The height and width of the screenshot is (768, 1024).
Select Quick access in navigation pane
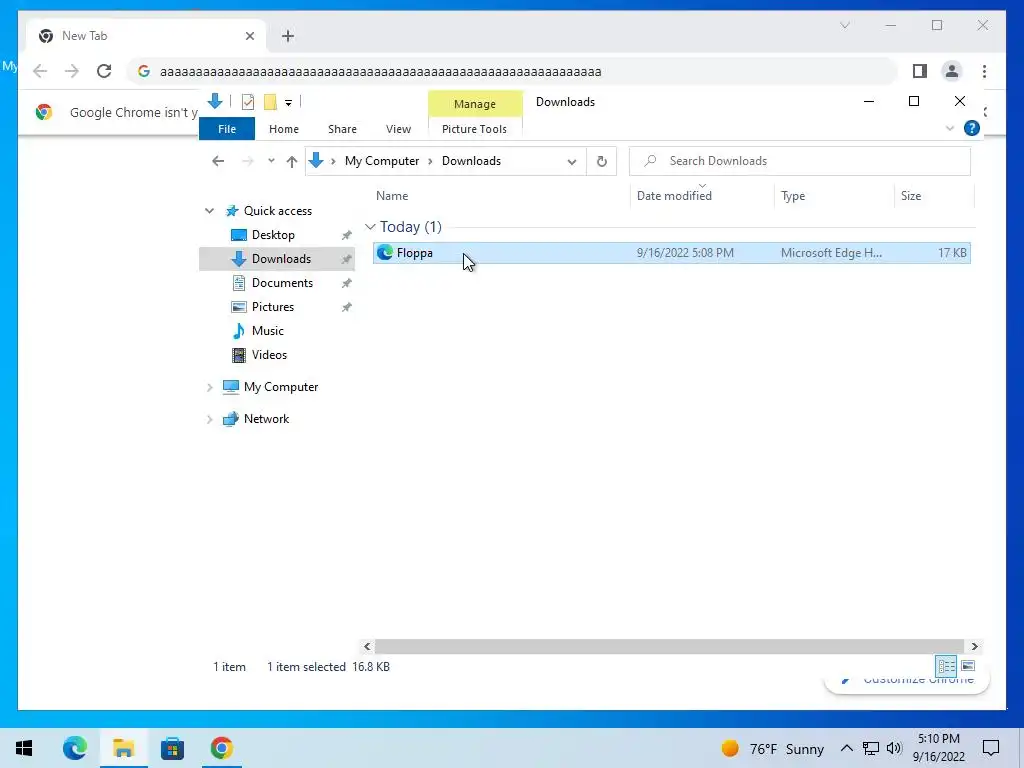(x=278, y=211)
